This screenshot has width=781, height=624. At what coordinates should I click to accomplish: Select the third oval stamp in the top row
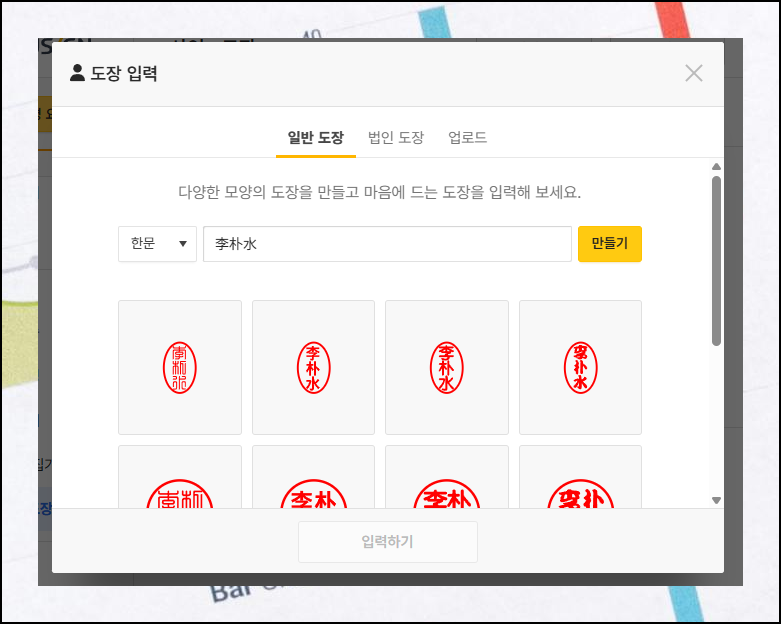click(x=447, y=368)
